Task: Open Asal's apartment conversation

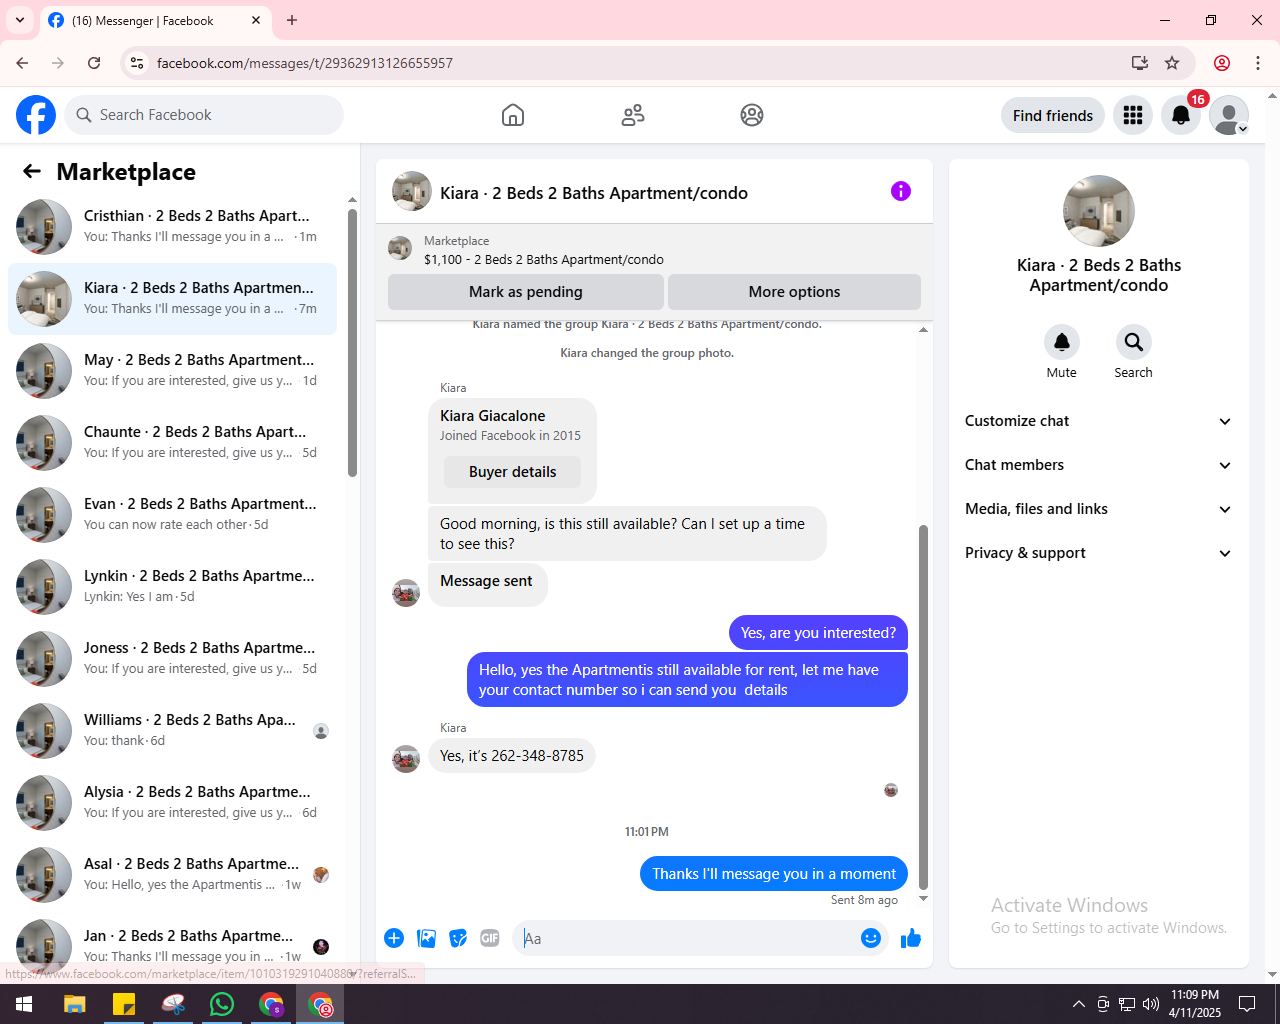Action: (x=172, y=875)
